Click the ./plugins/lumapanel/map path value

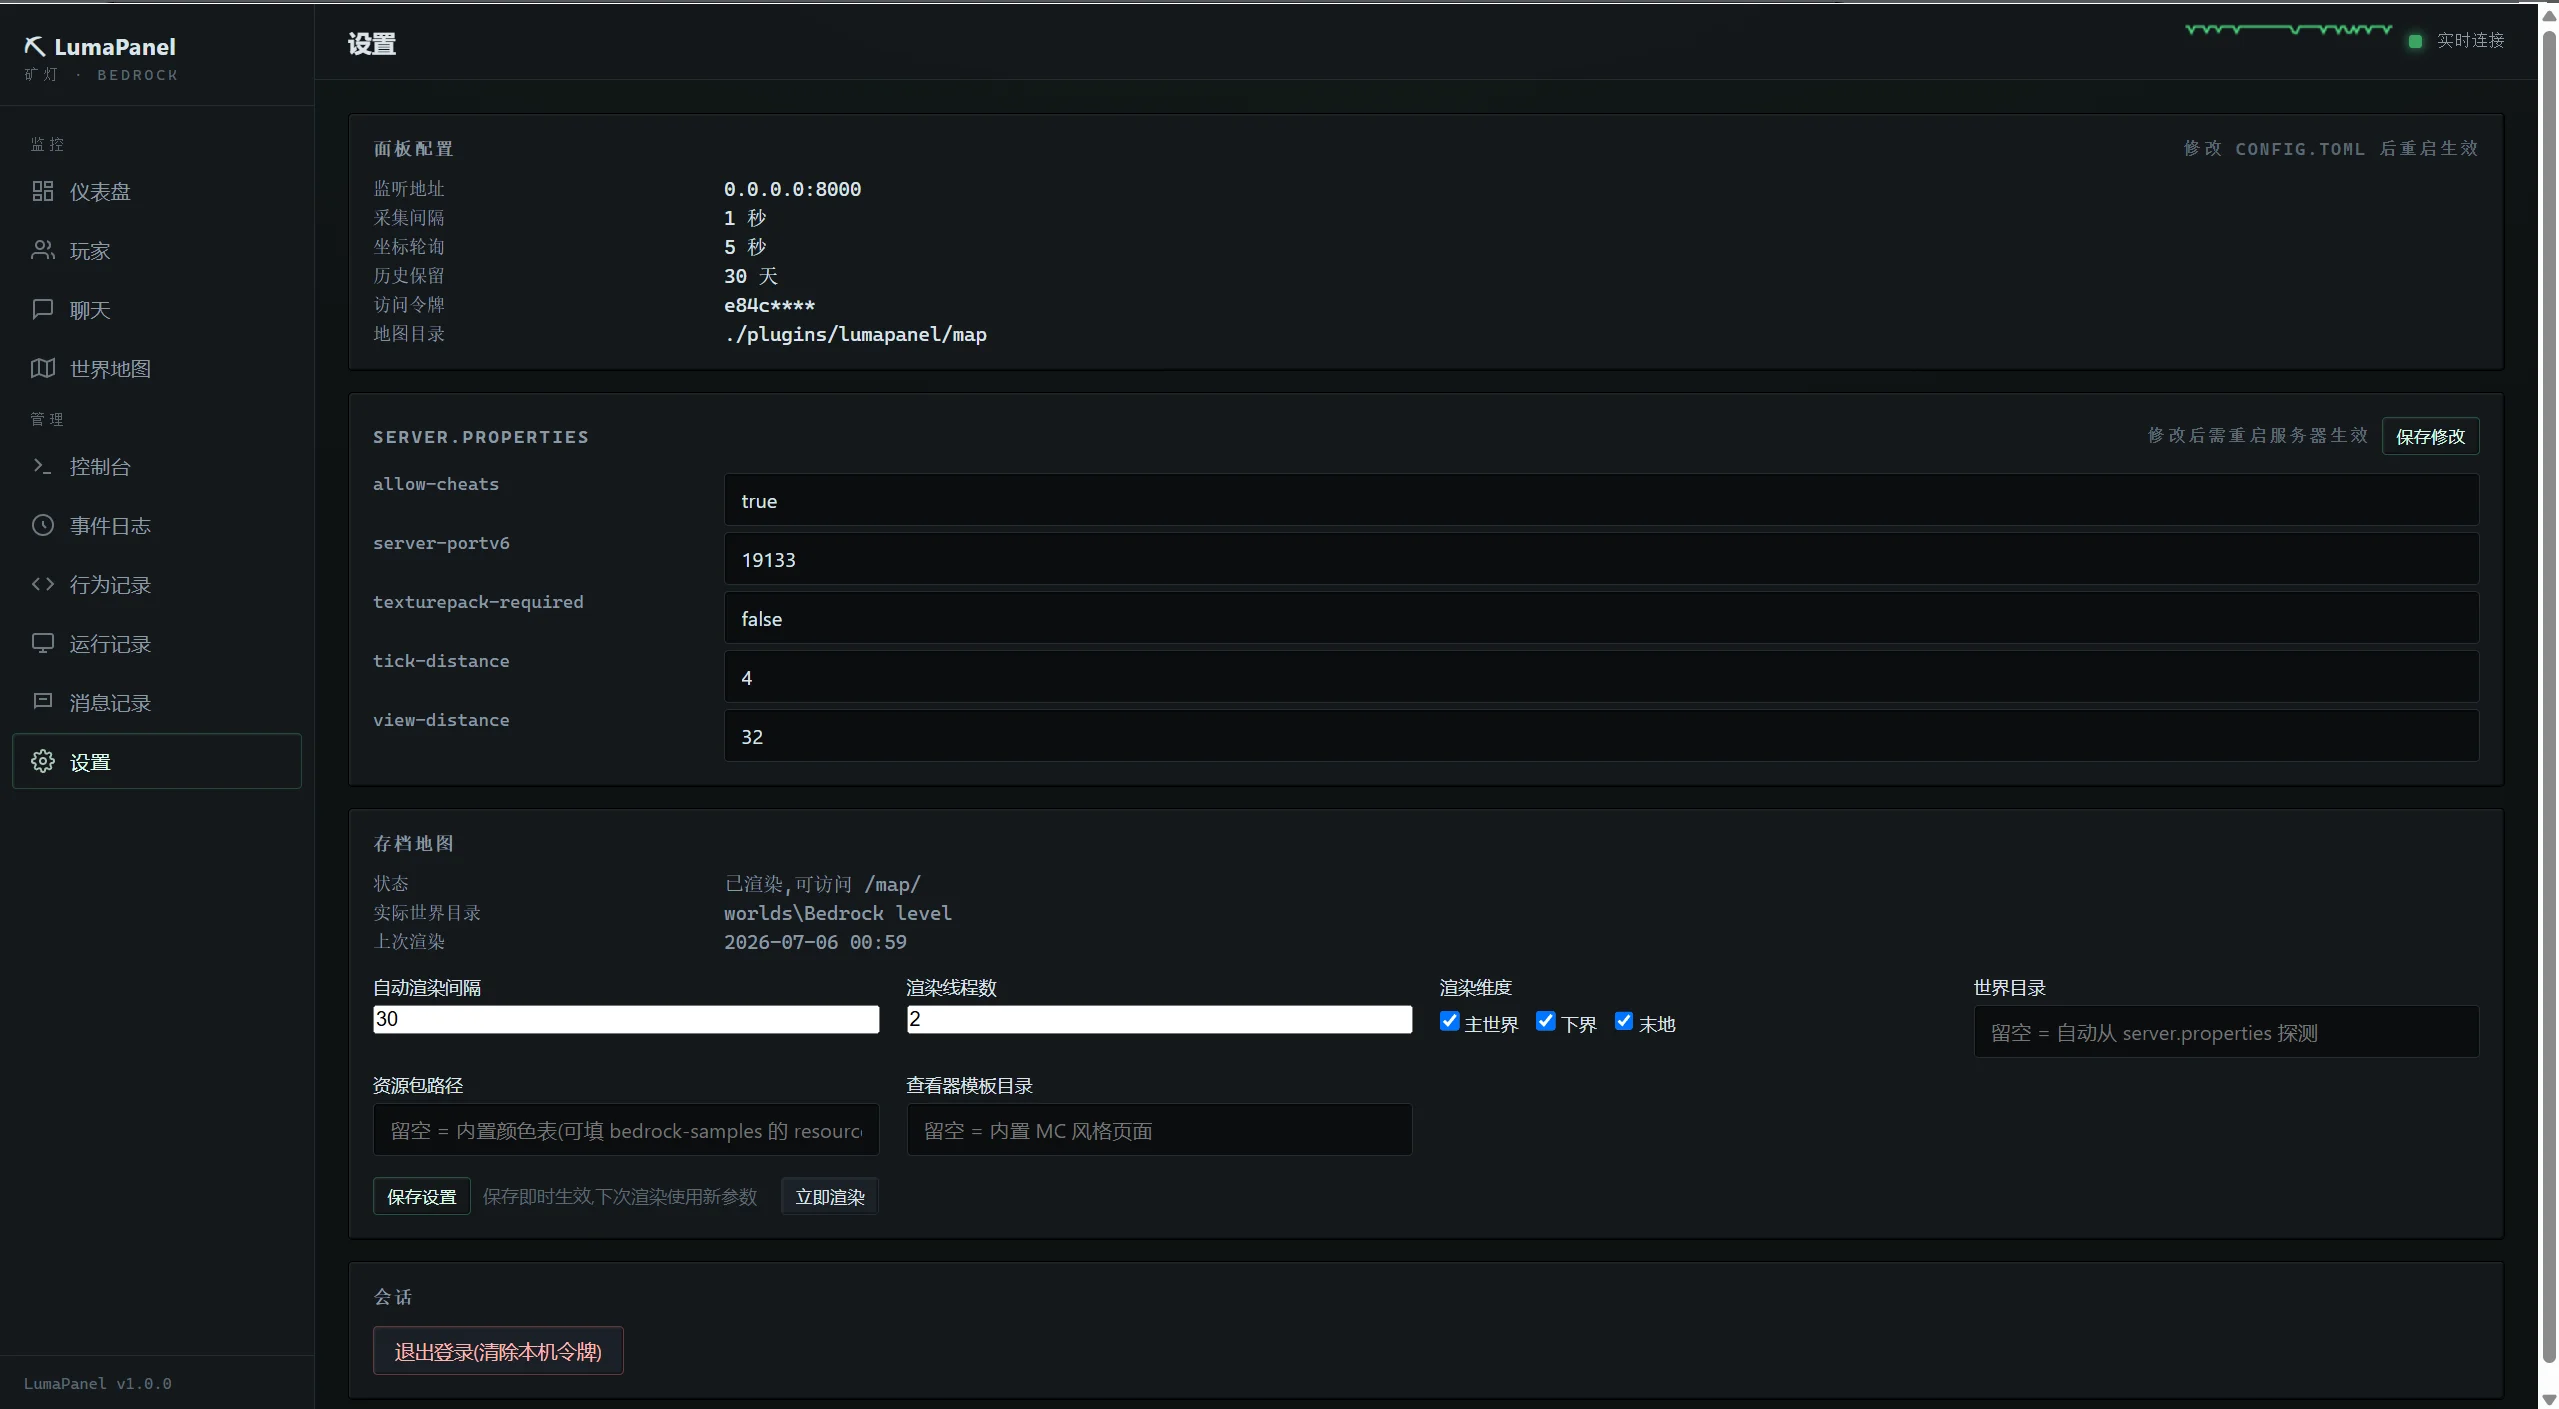coord(855,334)
